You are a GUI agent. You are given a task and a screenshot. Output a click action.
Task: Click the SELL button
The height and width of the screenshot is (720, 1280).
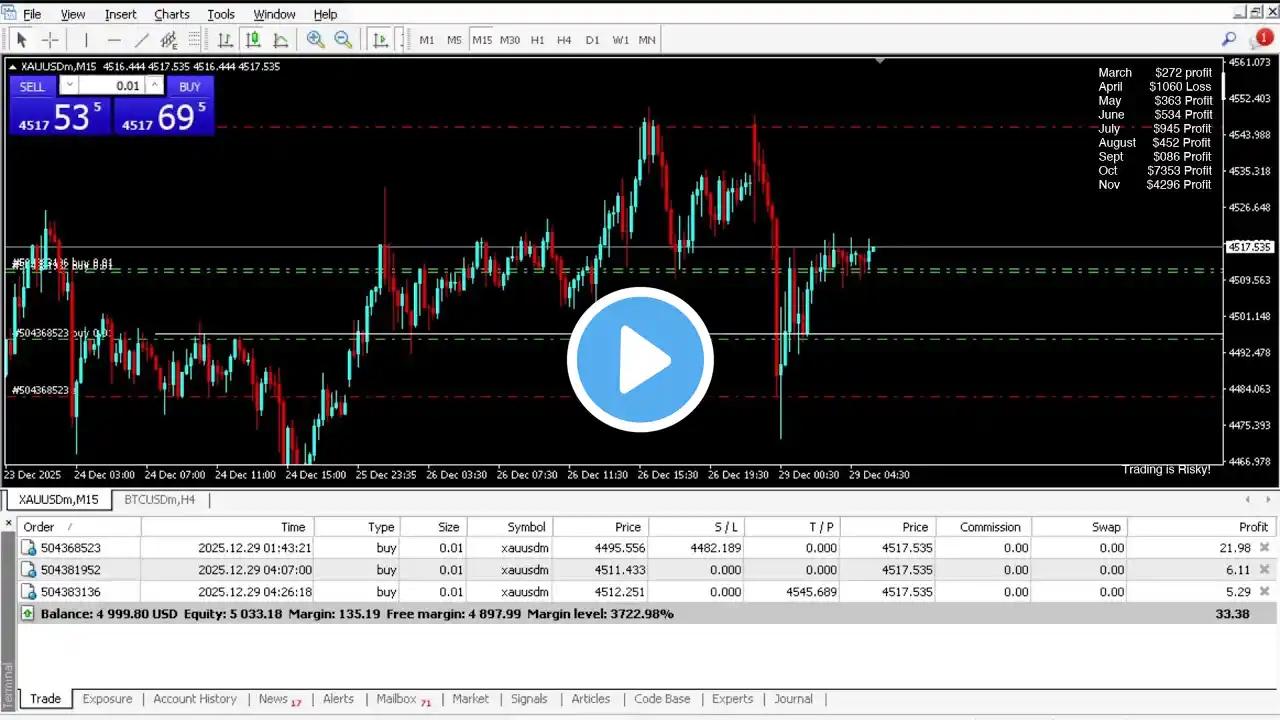(x=32, y=86)
